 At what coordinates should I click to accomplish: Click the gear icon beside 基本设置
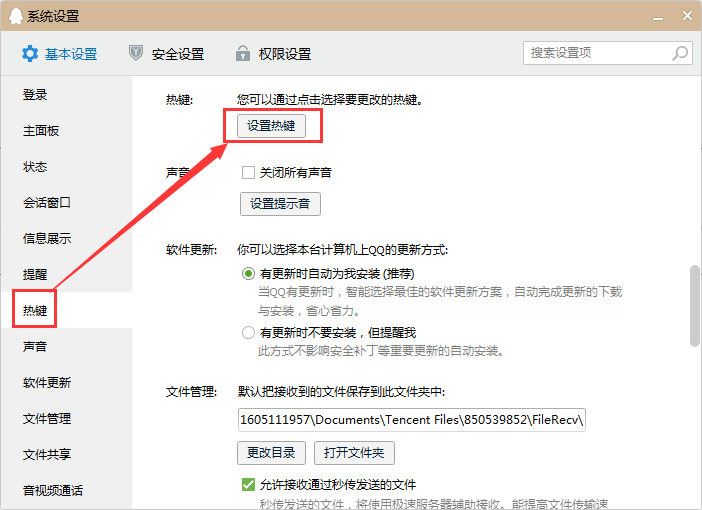tap(30, 54)
